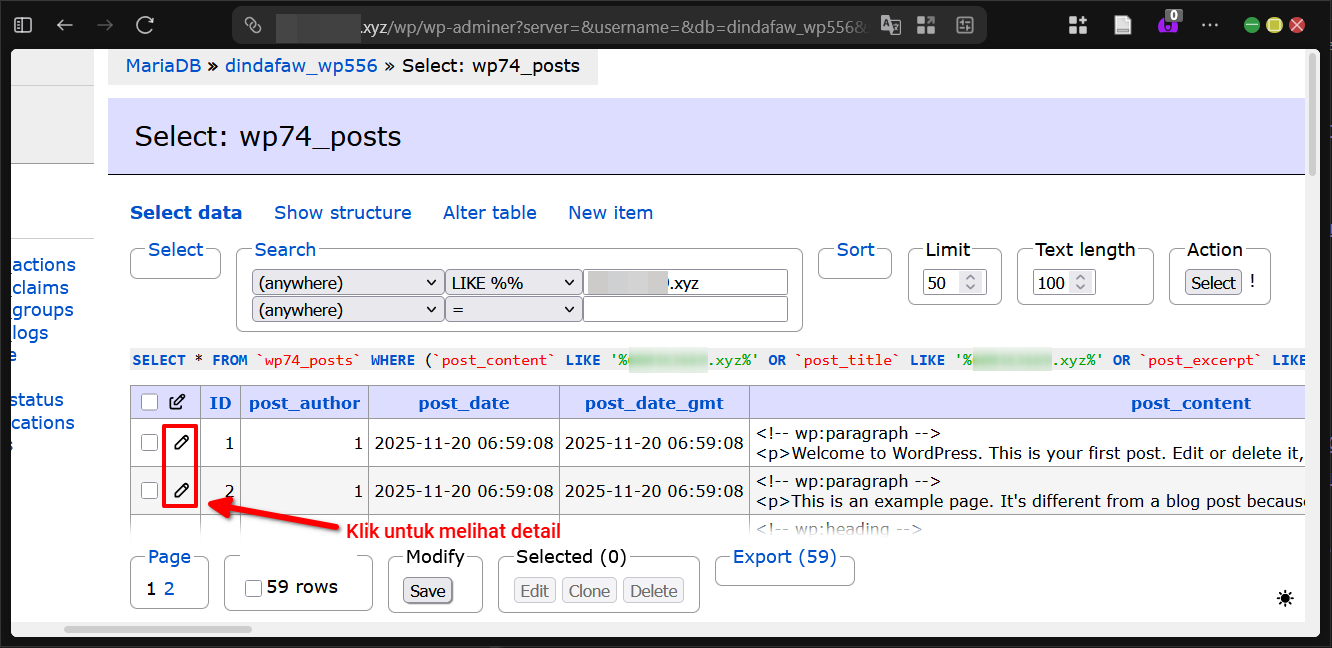The width and height of the screenshot is (1332, 648).
Task: Open the Export (59) link
Action: tap(784, 556)
